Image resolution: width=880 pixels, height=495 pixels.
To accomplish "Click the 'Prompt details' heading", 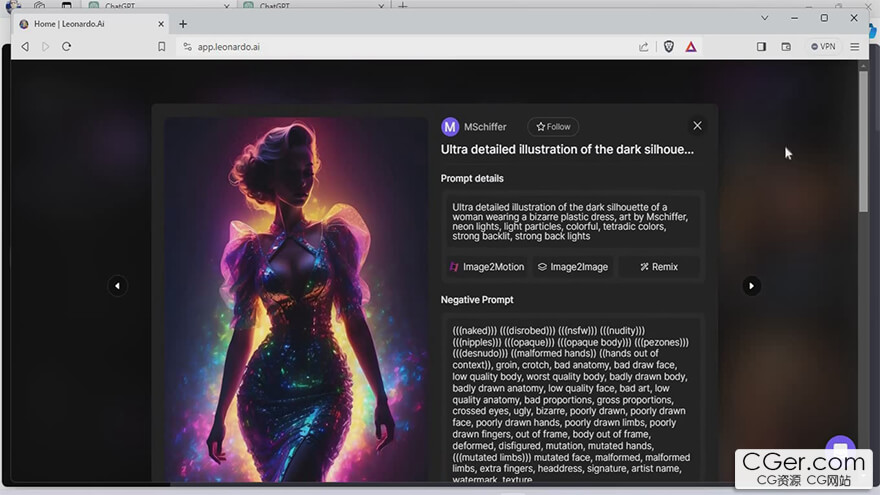I will click(x=472, y=178).
